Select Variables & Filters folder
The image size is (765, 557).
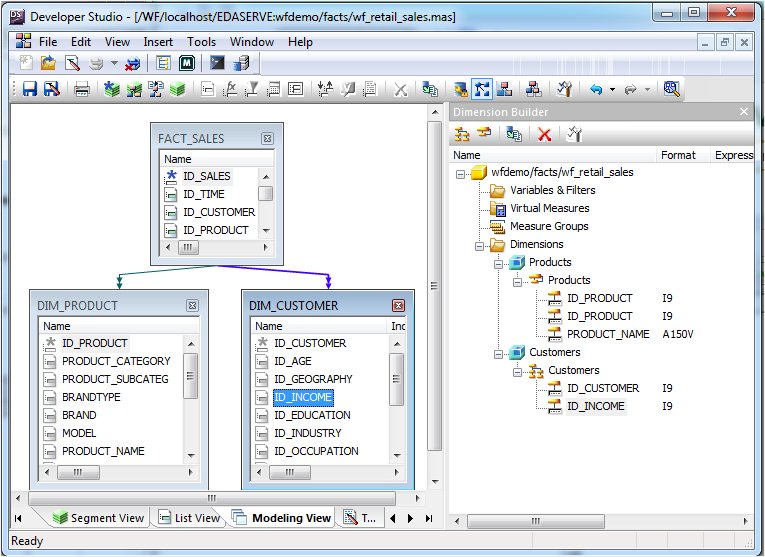(x=552, y=190)
